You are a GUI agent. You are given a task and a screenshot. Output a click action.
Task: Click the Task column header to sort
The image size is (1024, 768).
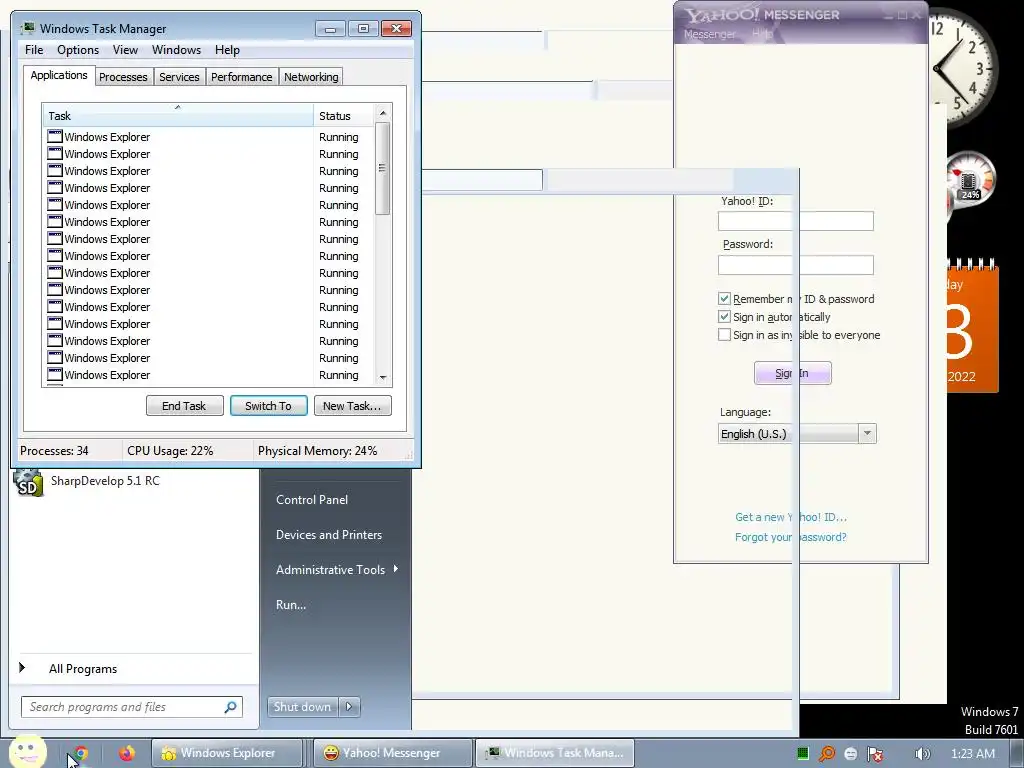click(x=178, y=116)
